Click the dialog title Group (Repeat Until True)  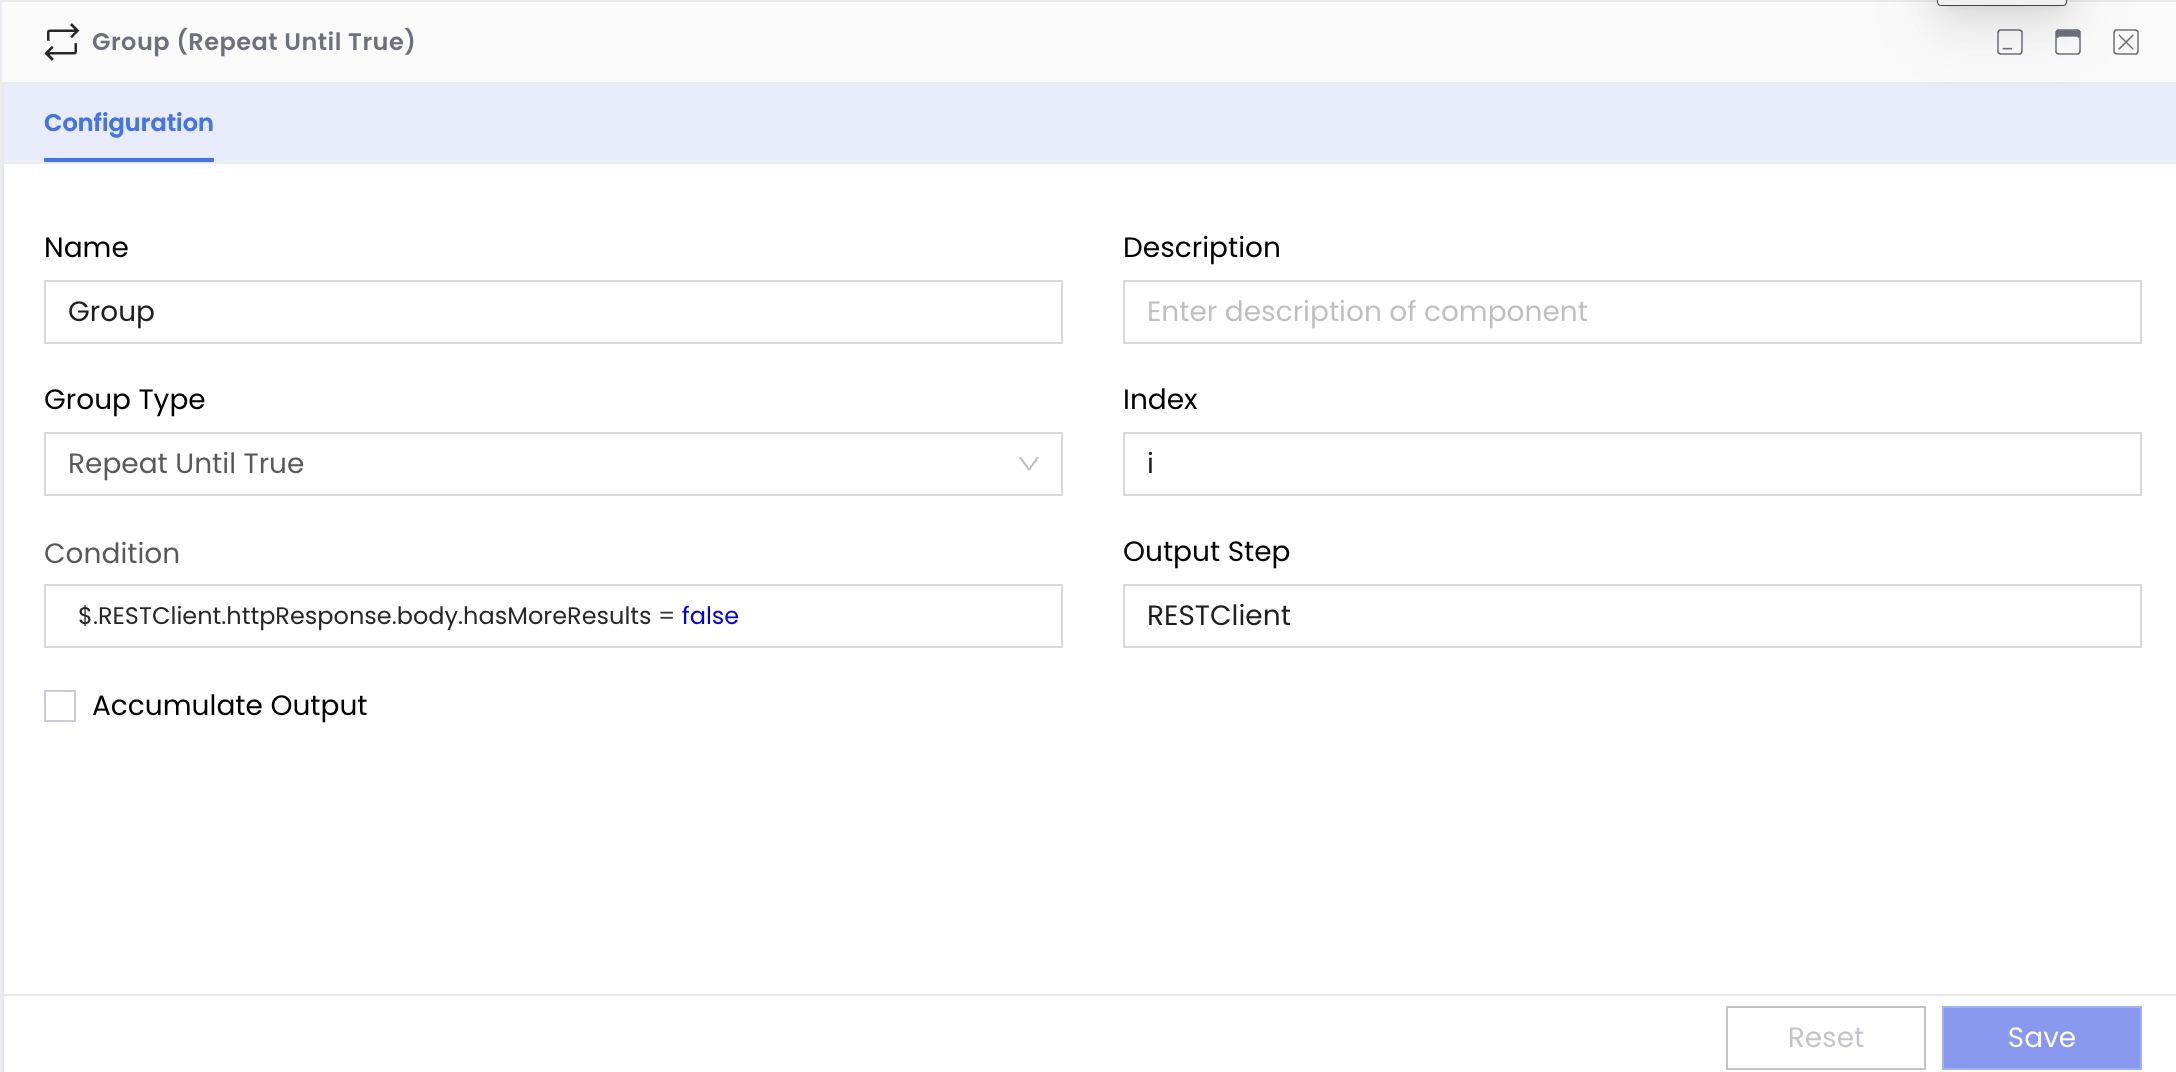pyautogui.click(x=253, y=42)
